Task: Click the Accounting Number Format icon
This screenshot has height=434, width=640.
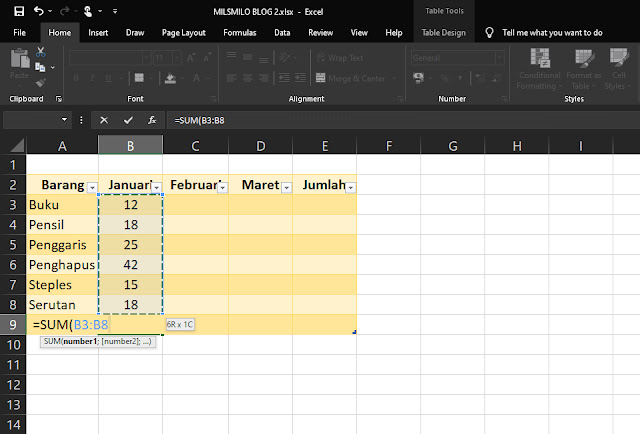Action: (418, 78)
